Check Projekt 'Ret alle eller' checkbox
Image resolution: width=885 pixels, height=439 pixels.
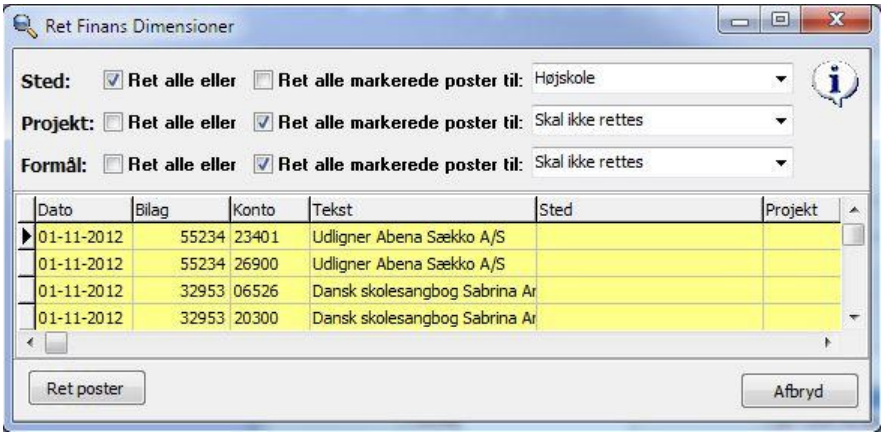113,122
